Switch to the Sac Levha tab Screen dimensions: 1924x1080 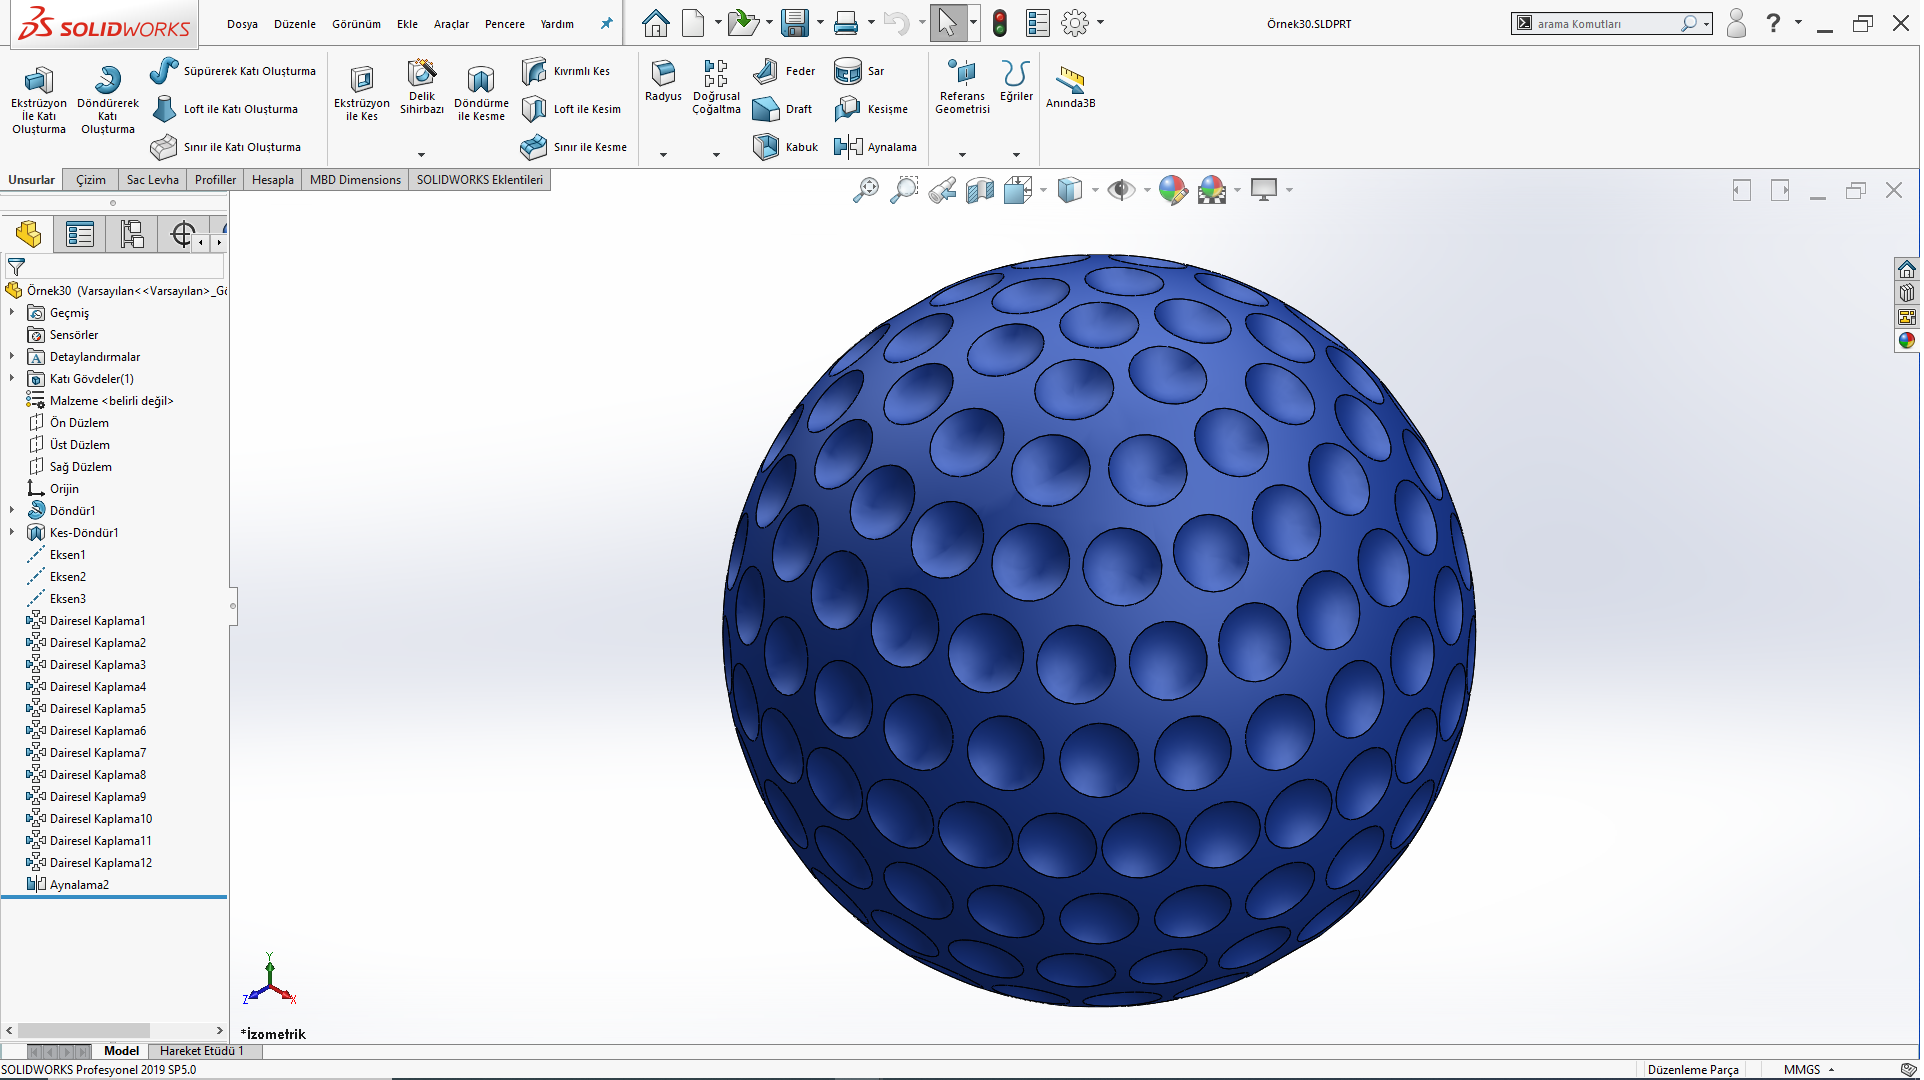point(152,180)
